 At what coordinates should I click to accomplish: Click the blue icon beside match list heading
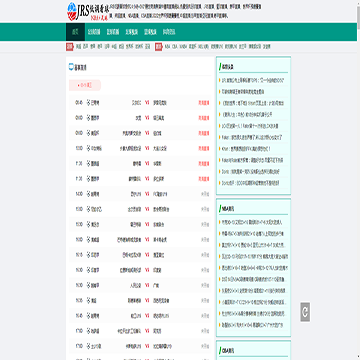click(x=71, y=67)
